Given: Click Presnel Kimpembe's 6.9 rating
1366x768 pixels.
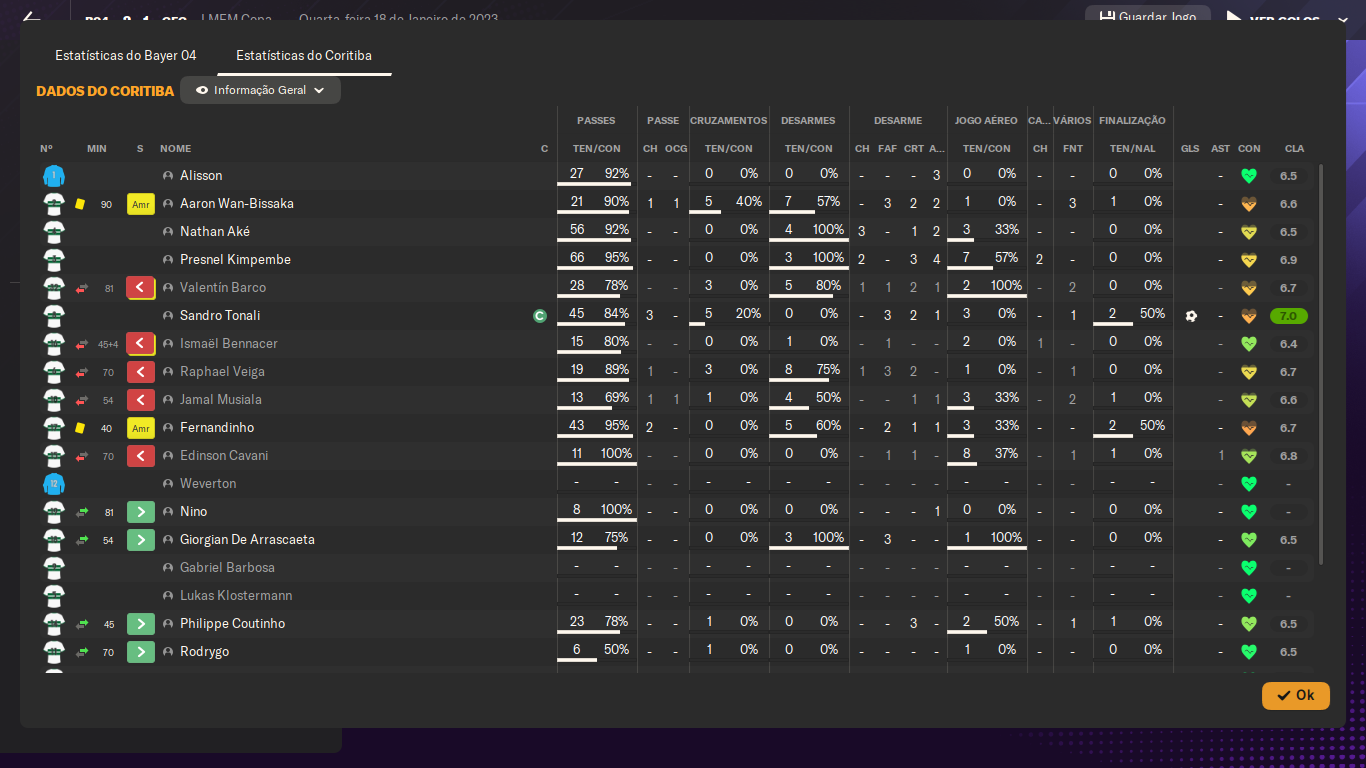Looking at the screenshot, I should 1289,260.
